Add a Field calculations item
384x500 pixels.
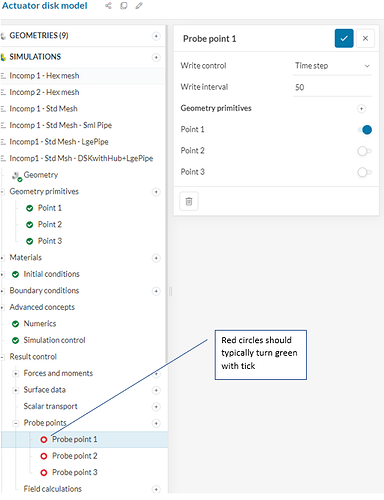pyautogui.click(x=156, y=489)
